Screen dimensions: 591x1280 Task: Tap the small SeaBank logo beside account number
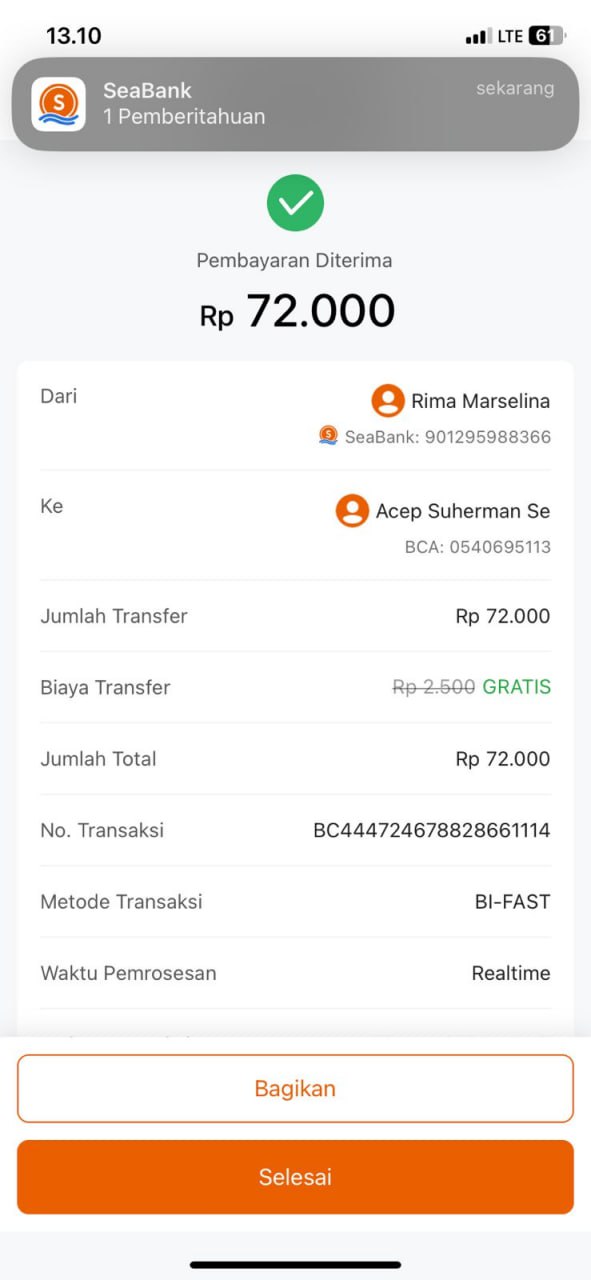tap(328, 435)
